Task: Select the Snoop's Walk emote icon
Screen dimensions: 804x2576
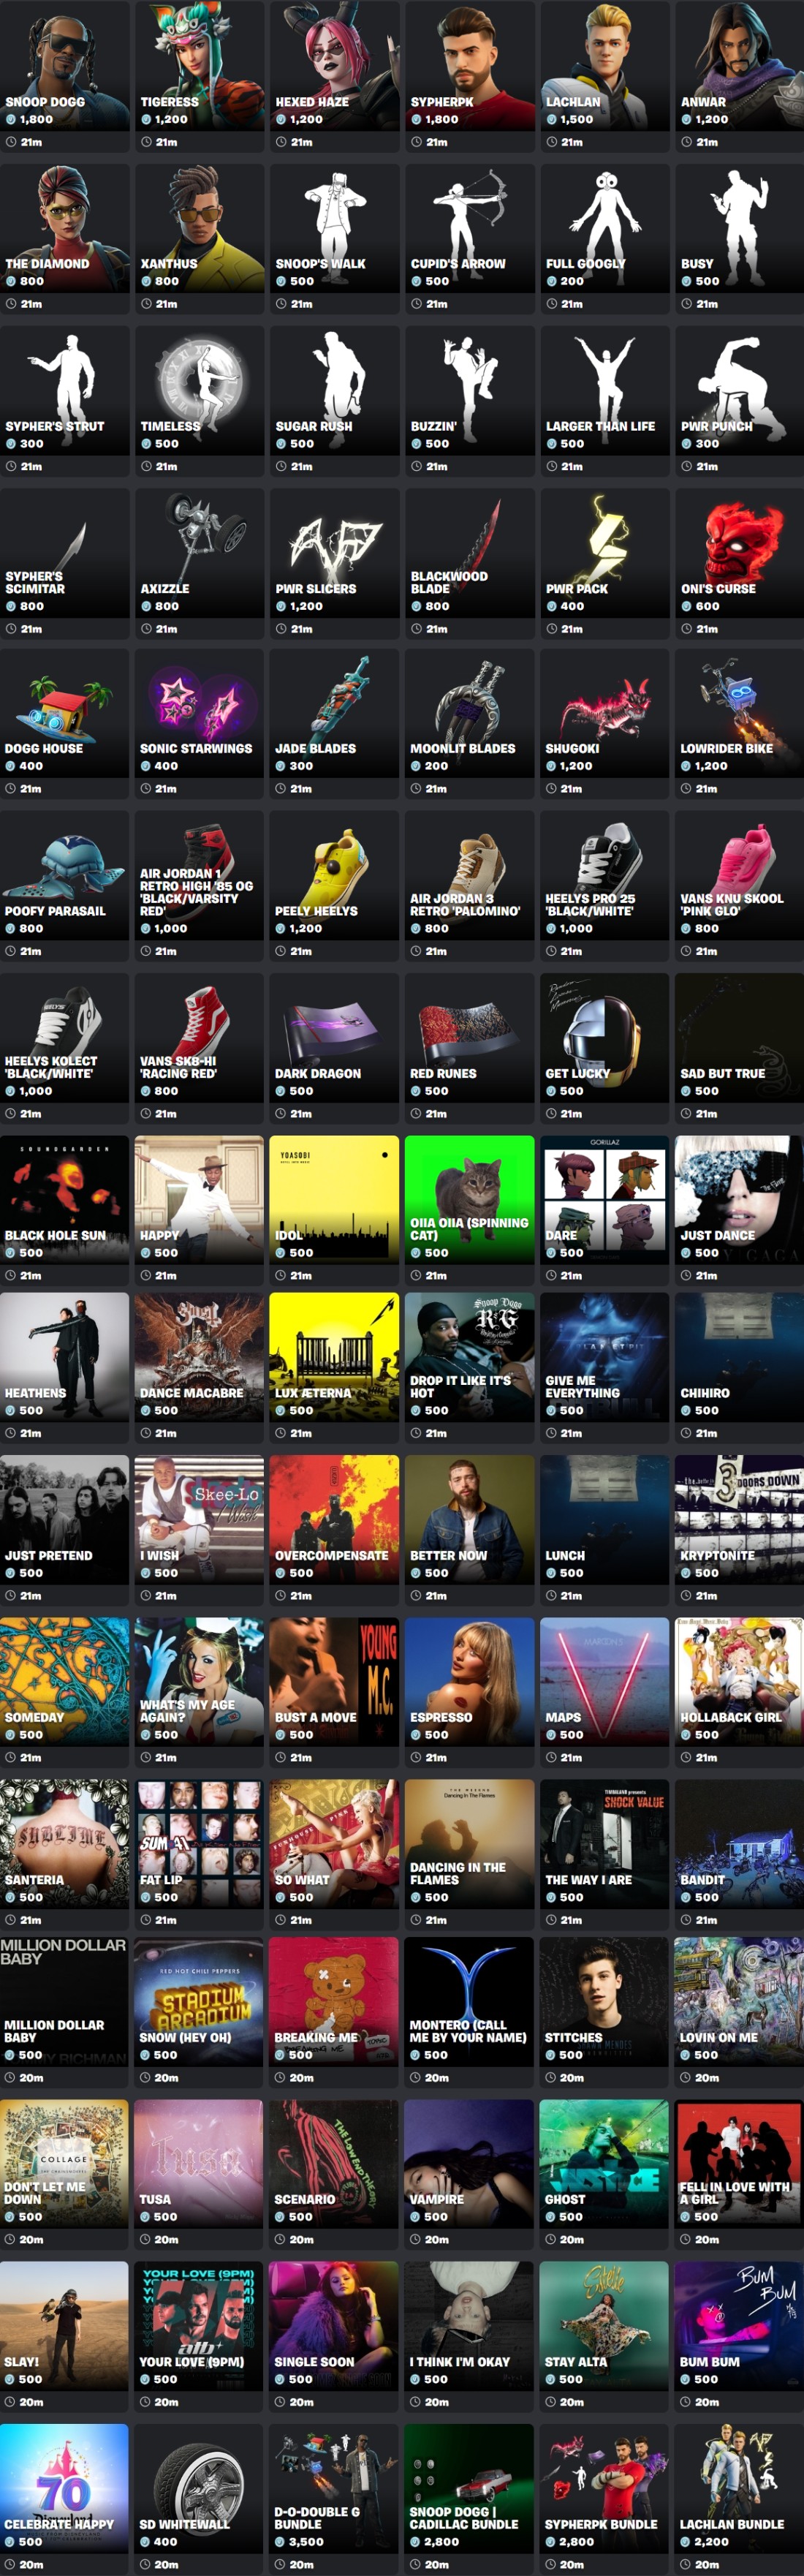Action: [x=335, y=228]
